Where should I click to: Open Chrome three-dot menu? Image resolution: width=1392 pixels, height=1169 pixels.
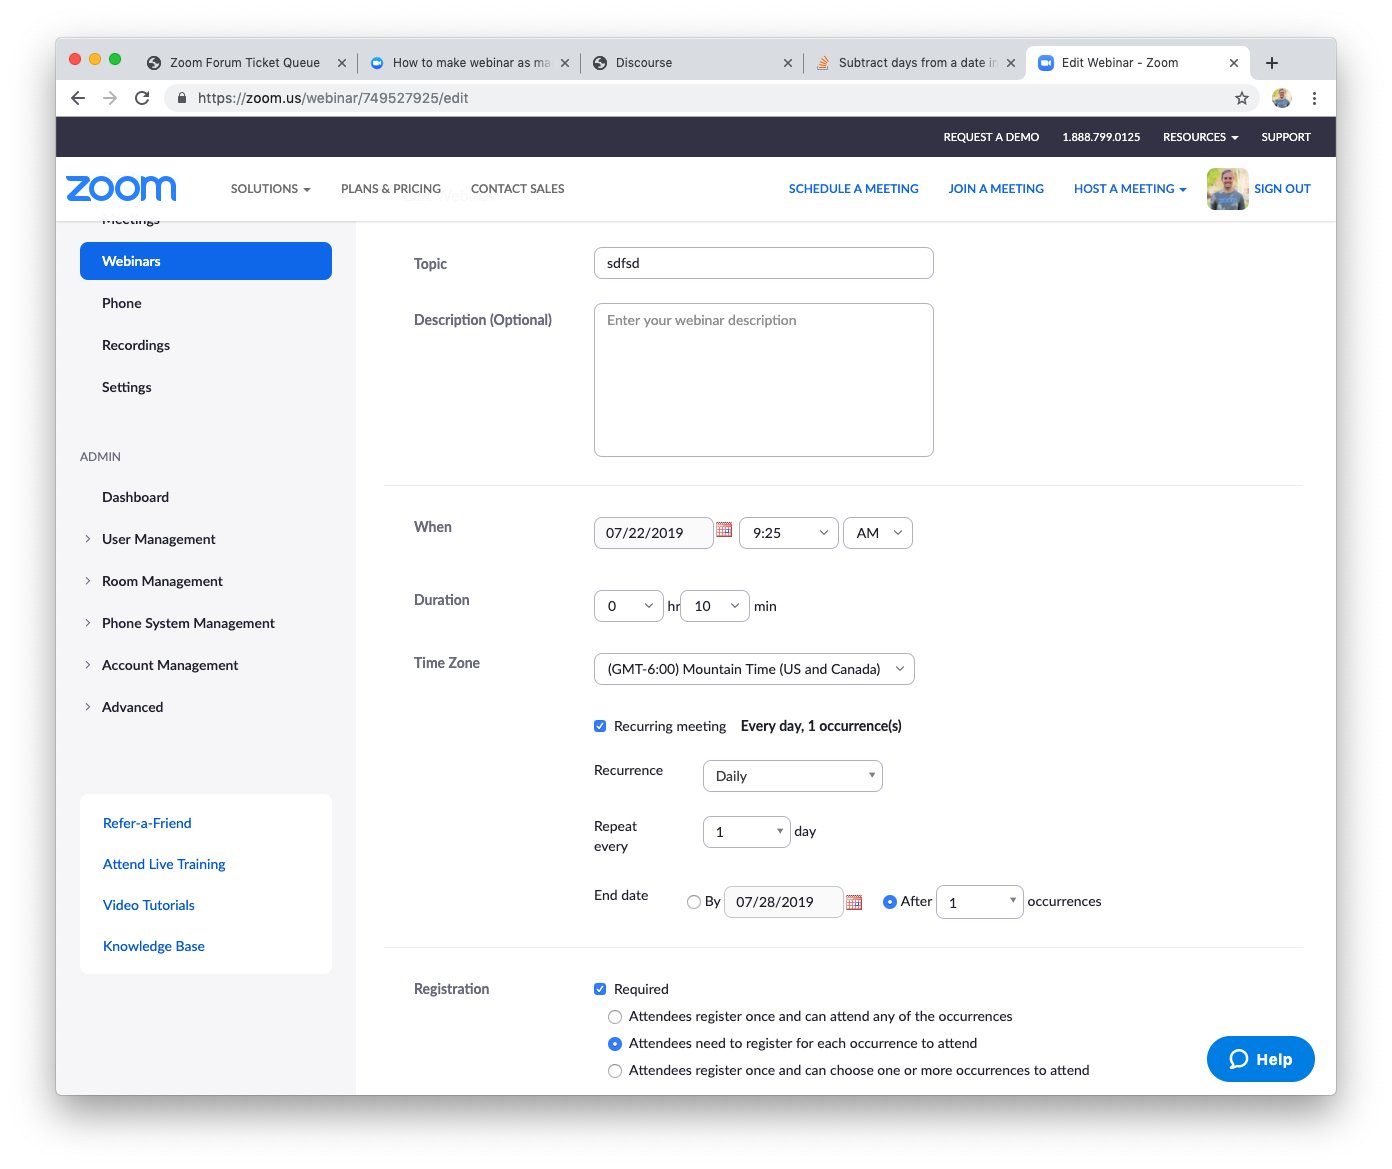point(1314,98)
